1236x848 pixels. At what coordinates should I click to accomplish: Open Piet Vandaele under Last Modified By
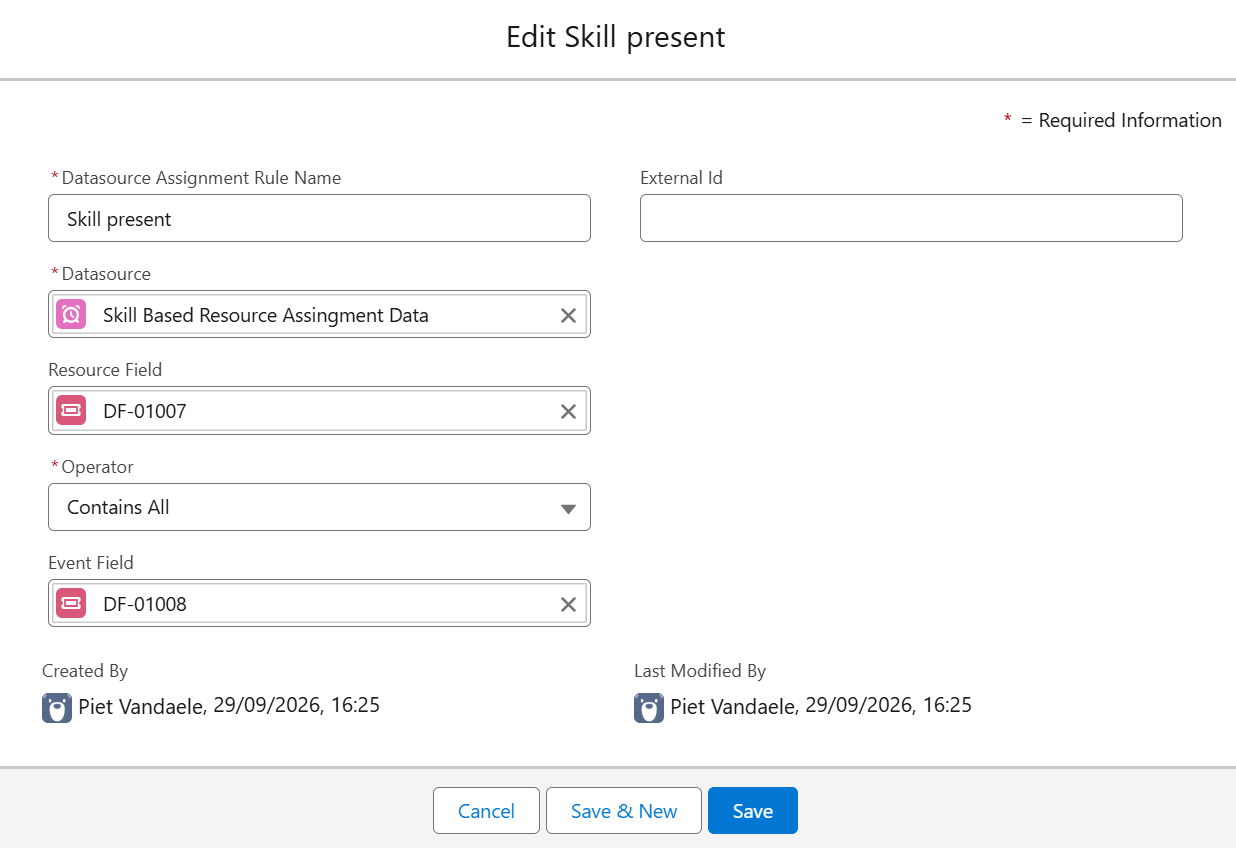[x=734, y=706]
